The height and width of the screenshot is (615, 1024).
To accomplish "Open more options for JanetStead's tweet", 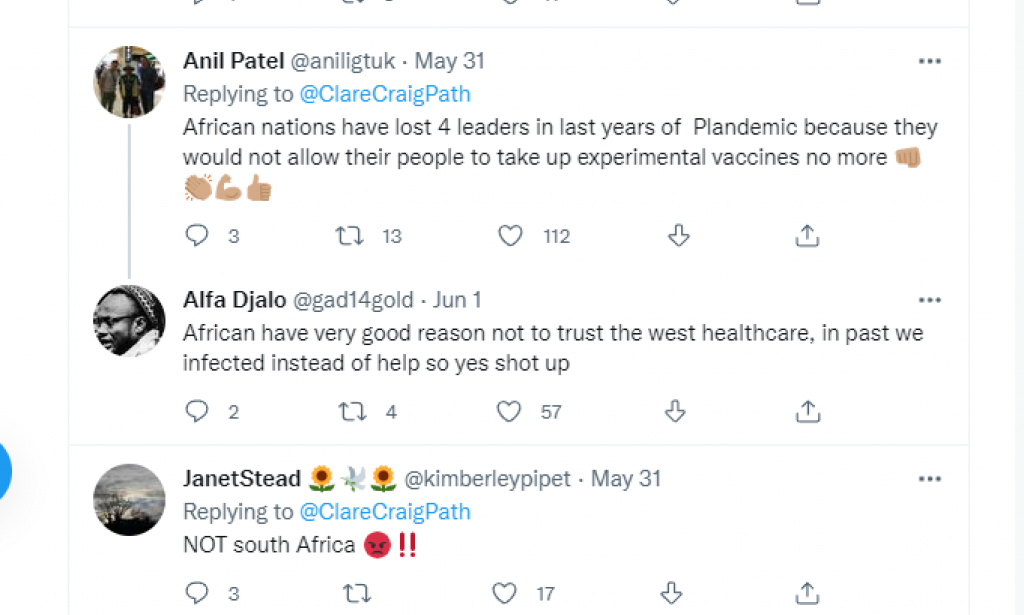I will [x=930, y=479].
